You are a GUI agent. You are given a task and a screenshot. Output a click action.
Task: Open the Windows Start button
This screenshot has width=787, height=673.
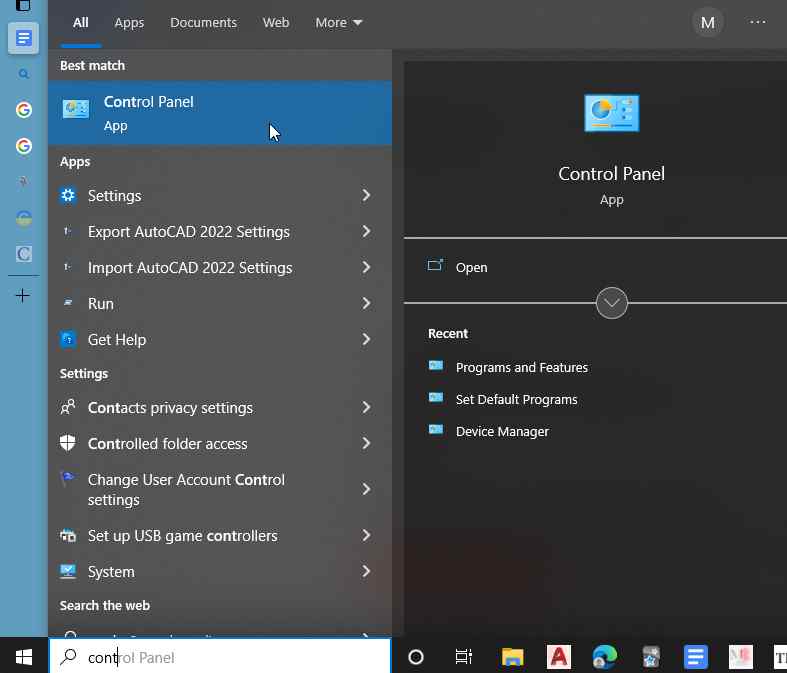24,656
